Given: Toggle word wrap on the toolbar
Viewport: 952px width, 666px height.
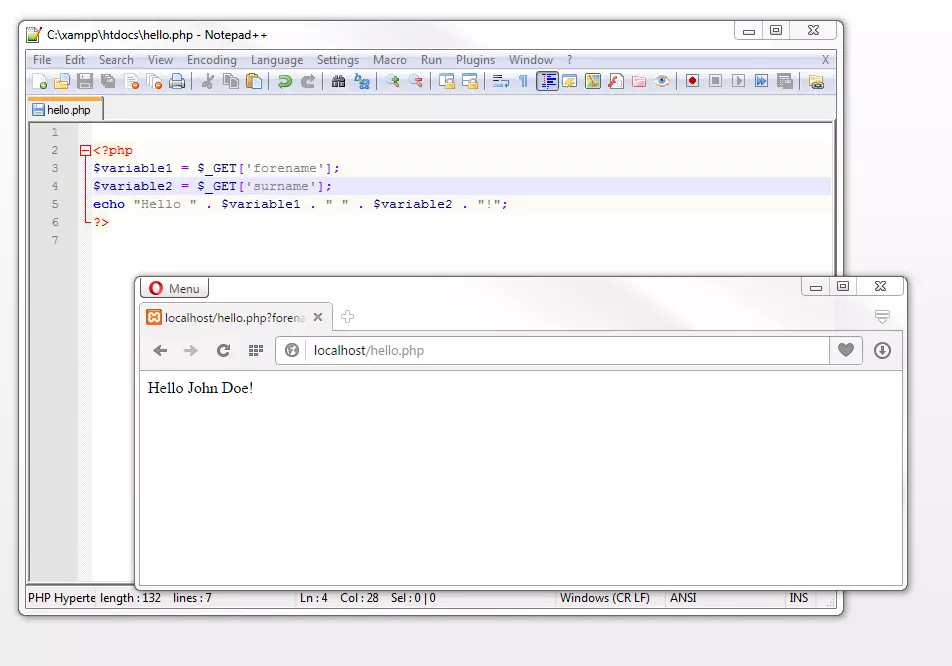Looking at the screenshot, I should pos(501,81).
